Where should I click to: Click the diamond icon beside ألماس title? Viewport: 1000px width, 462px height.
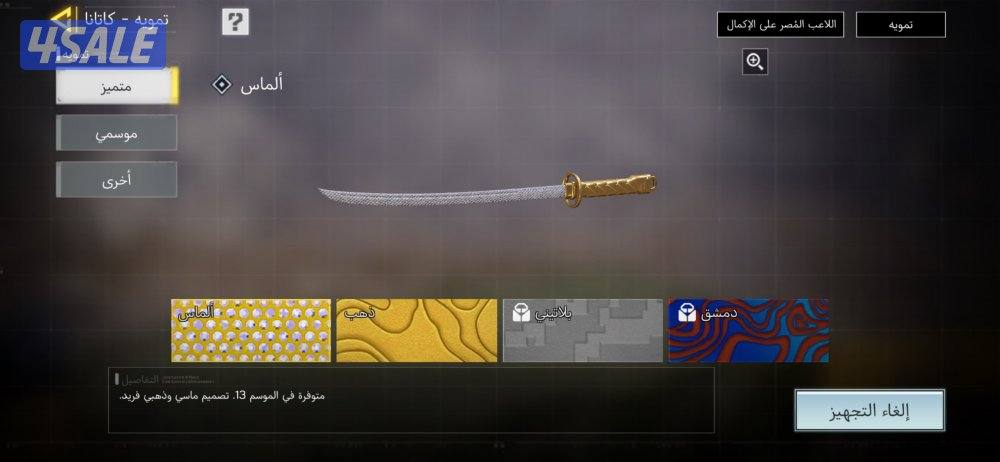[222, 84]
